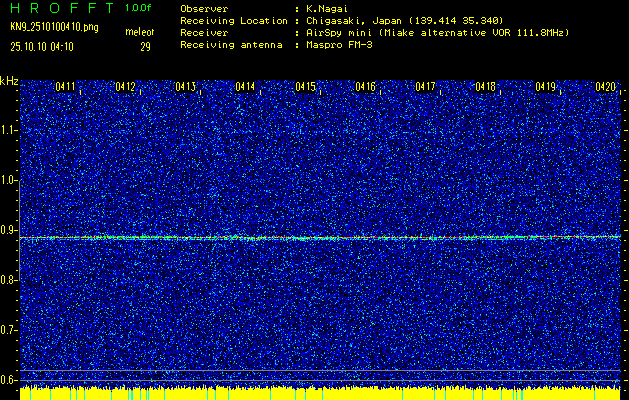The height and width of the screenshot is (400, 629).
Task: Click the kHz axis unit label
Action: [9, 80]
